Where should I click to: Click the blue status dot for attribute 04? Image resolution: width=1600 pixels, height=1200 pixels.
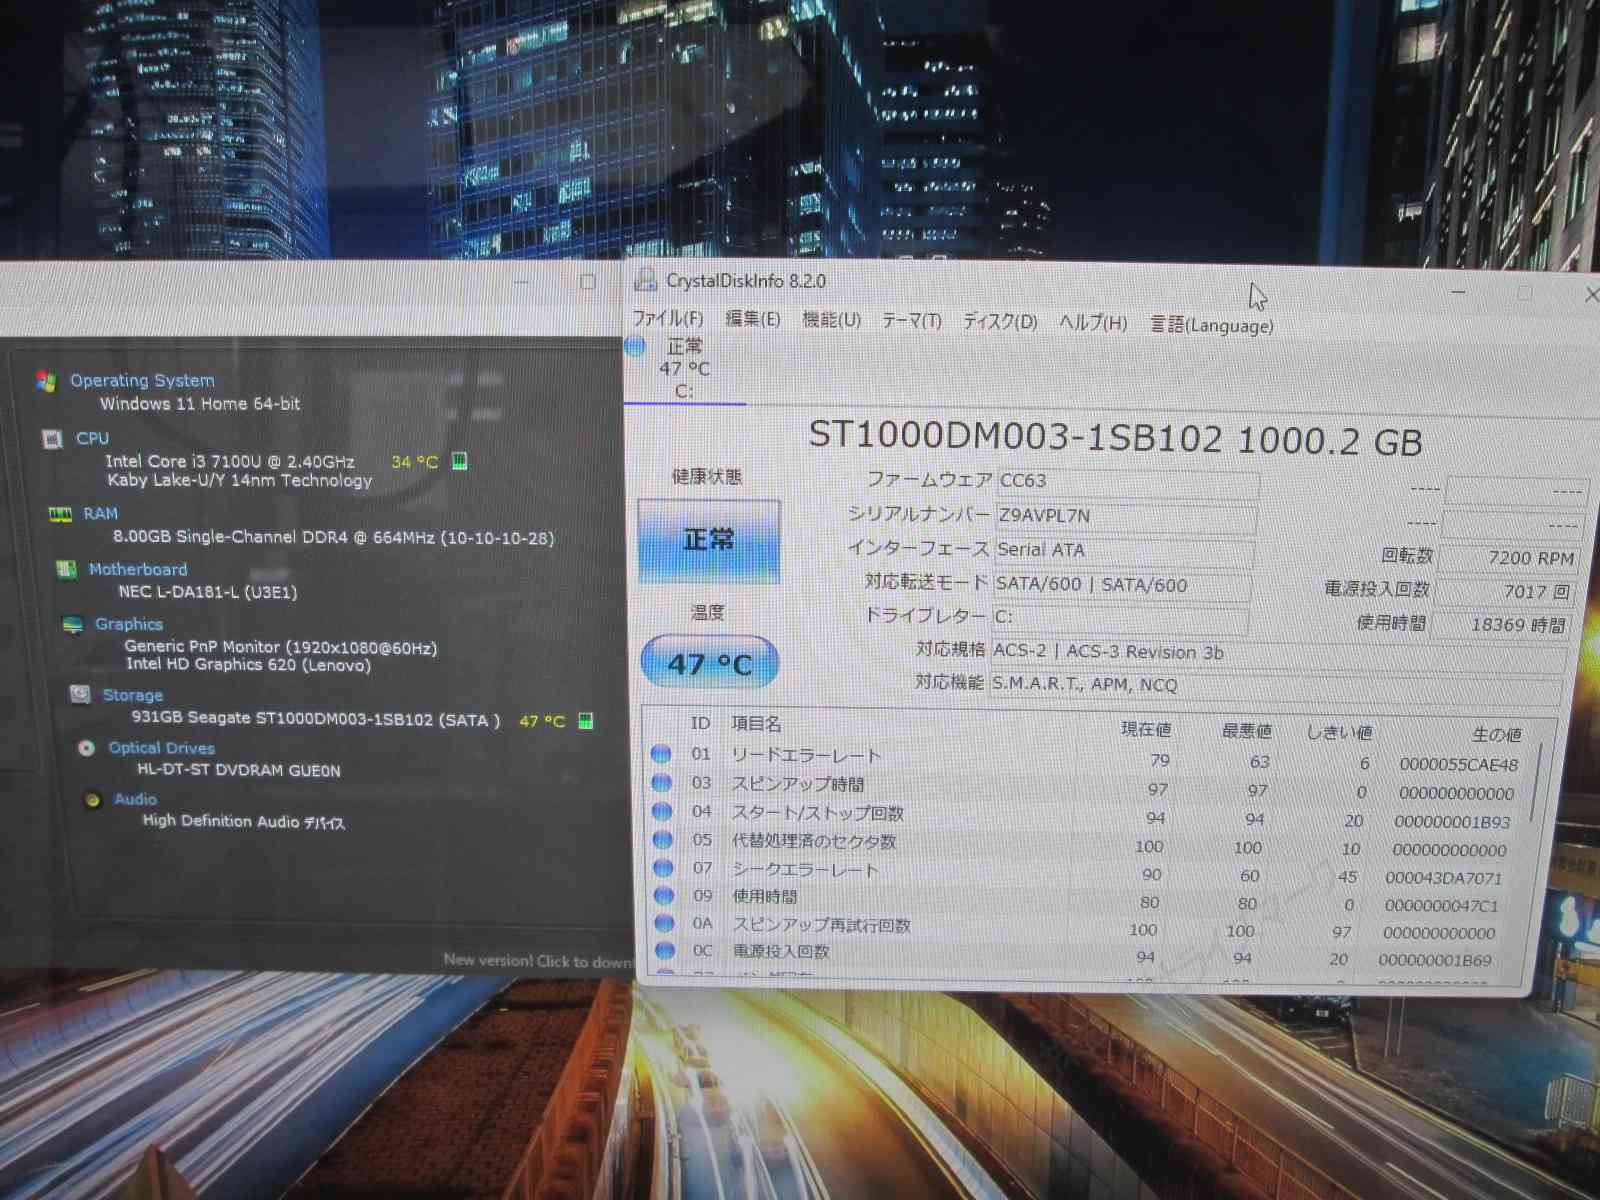662,811
